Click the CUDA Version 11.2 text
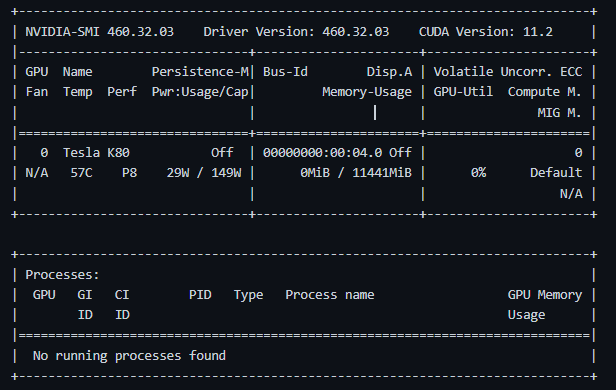Viewport: 616px width, 390px height. coord(486,32)
